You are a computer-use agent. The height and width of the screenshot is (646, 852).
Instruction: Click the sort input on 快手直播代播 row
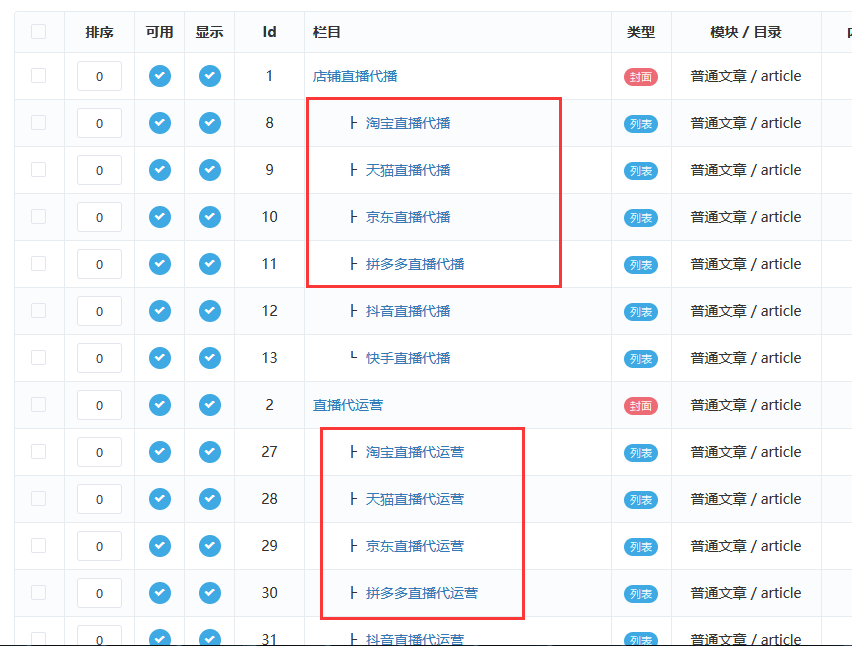click(99, 358)
